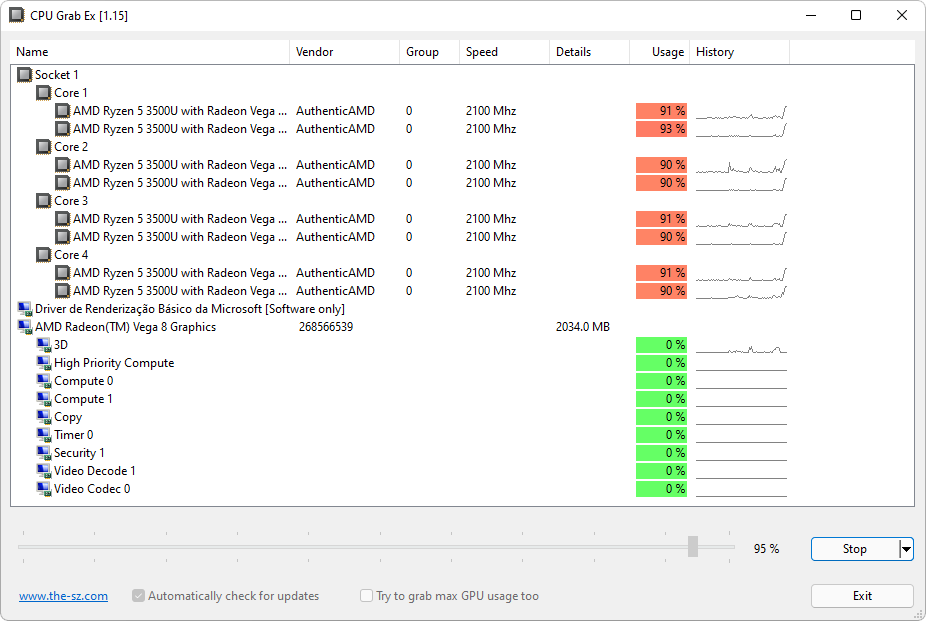Sort by the Name column header
Viewport: 926px width, 621px height.
pyautogui.click(x=150, y=52)
